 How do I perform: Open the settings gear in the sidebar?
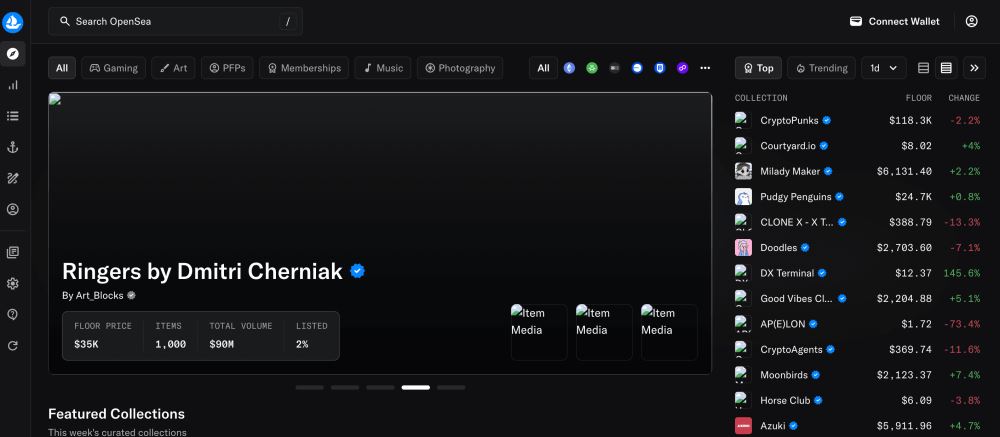(13, 283)
